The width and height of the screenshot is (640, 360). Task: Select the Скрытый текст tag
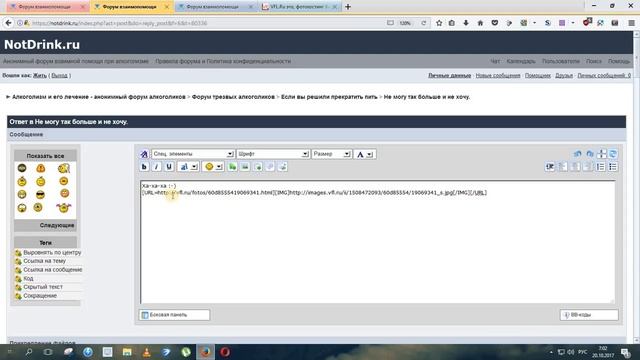[43, 287]
